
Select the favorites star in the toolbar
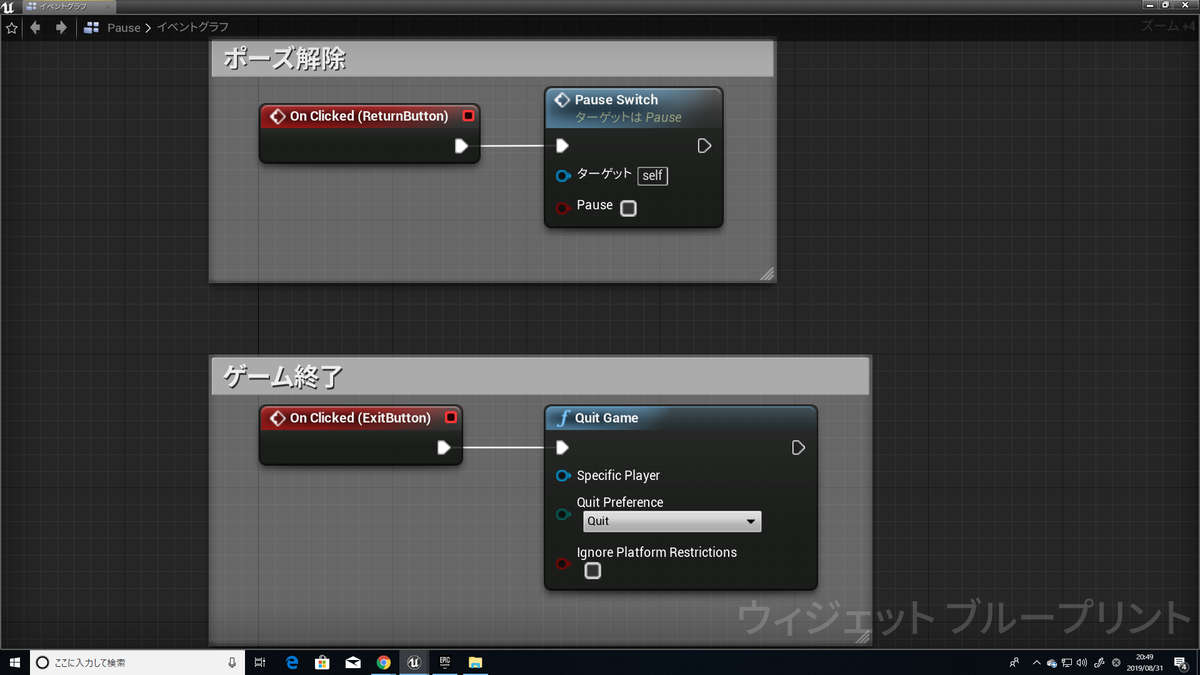point(11,27)
